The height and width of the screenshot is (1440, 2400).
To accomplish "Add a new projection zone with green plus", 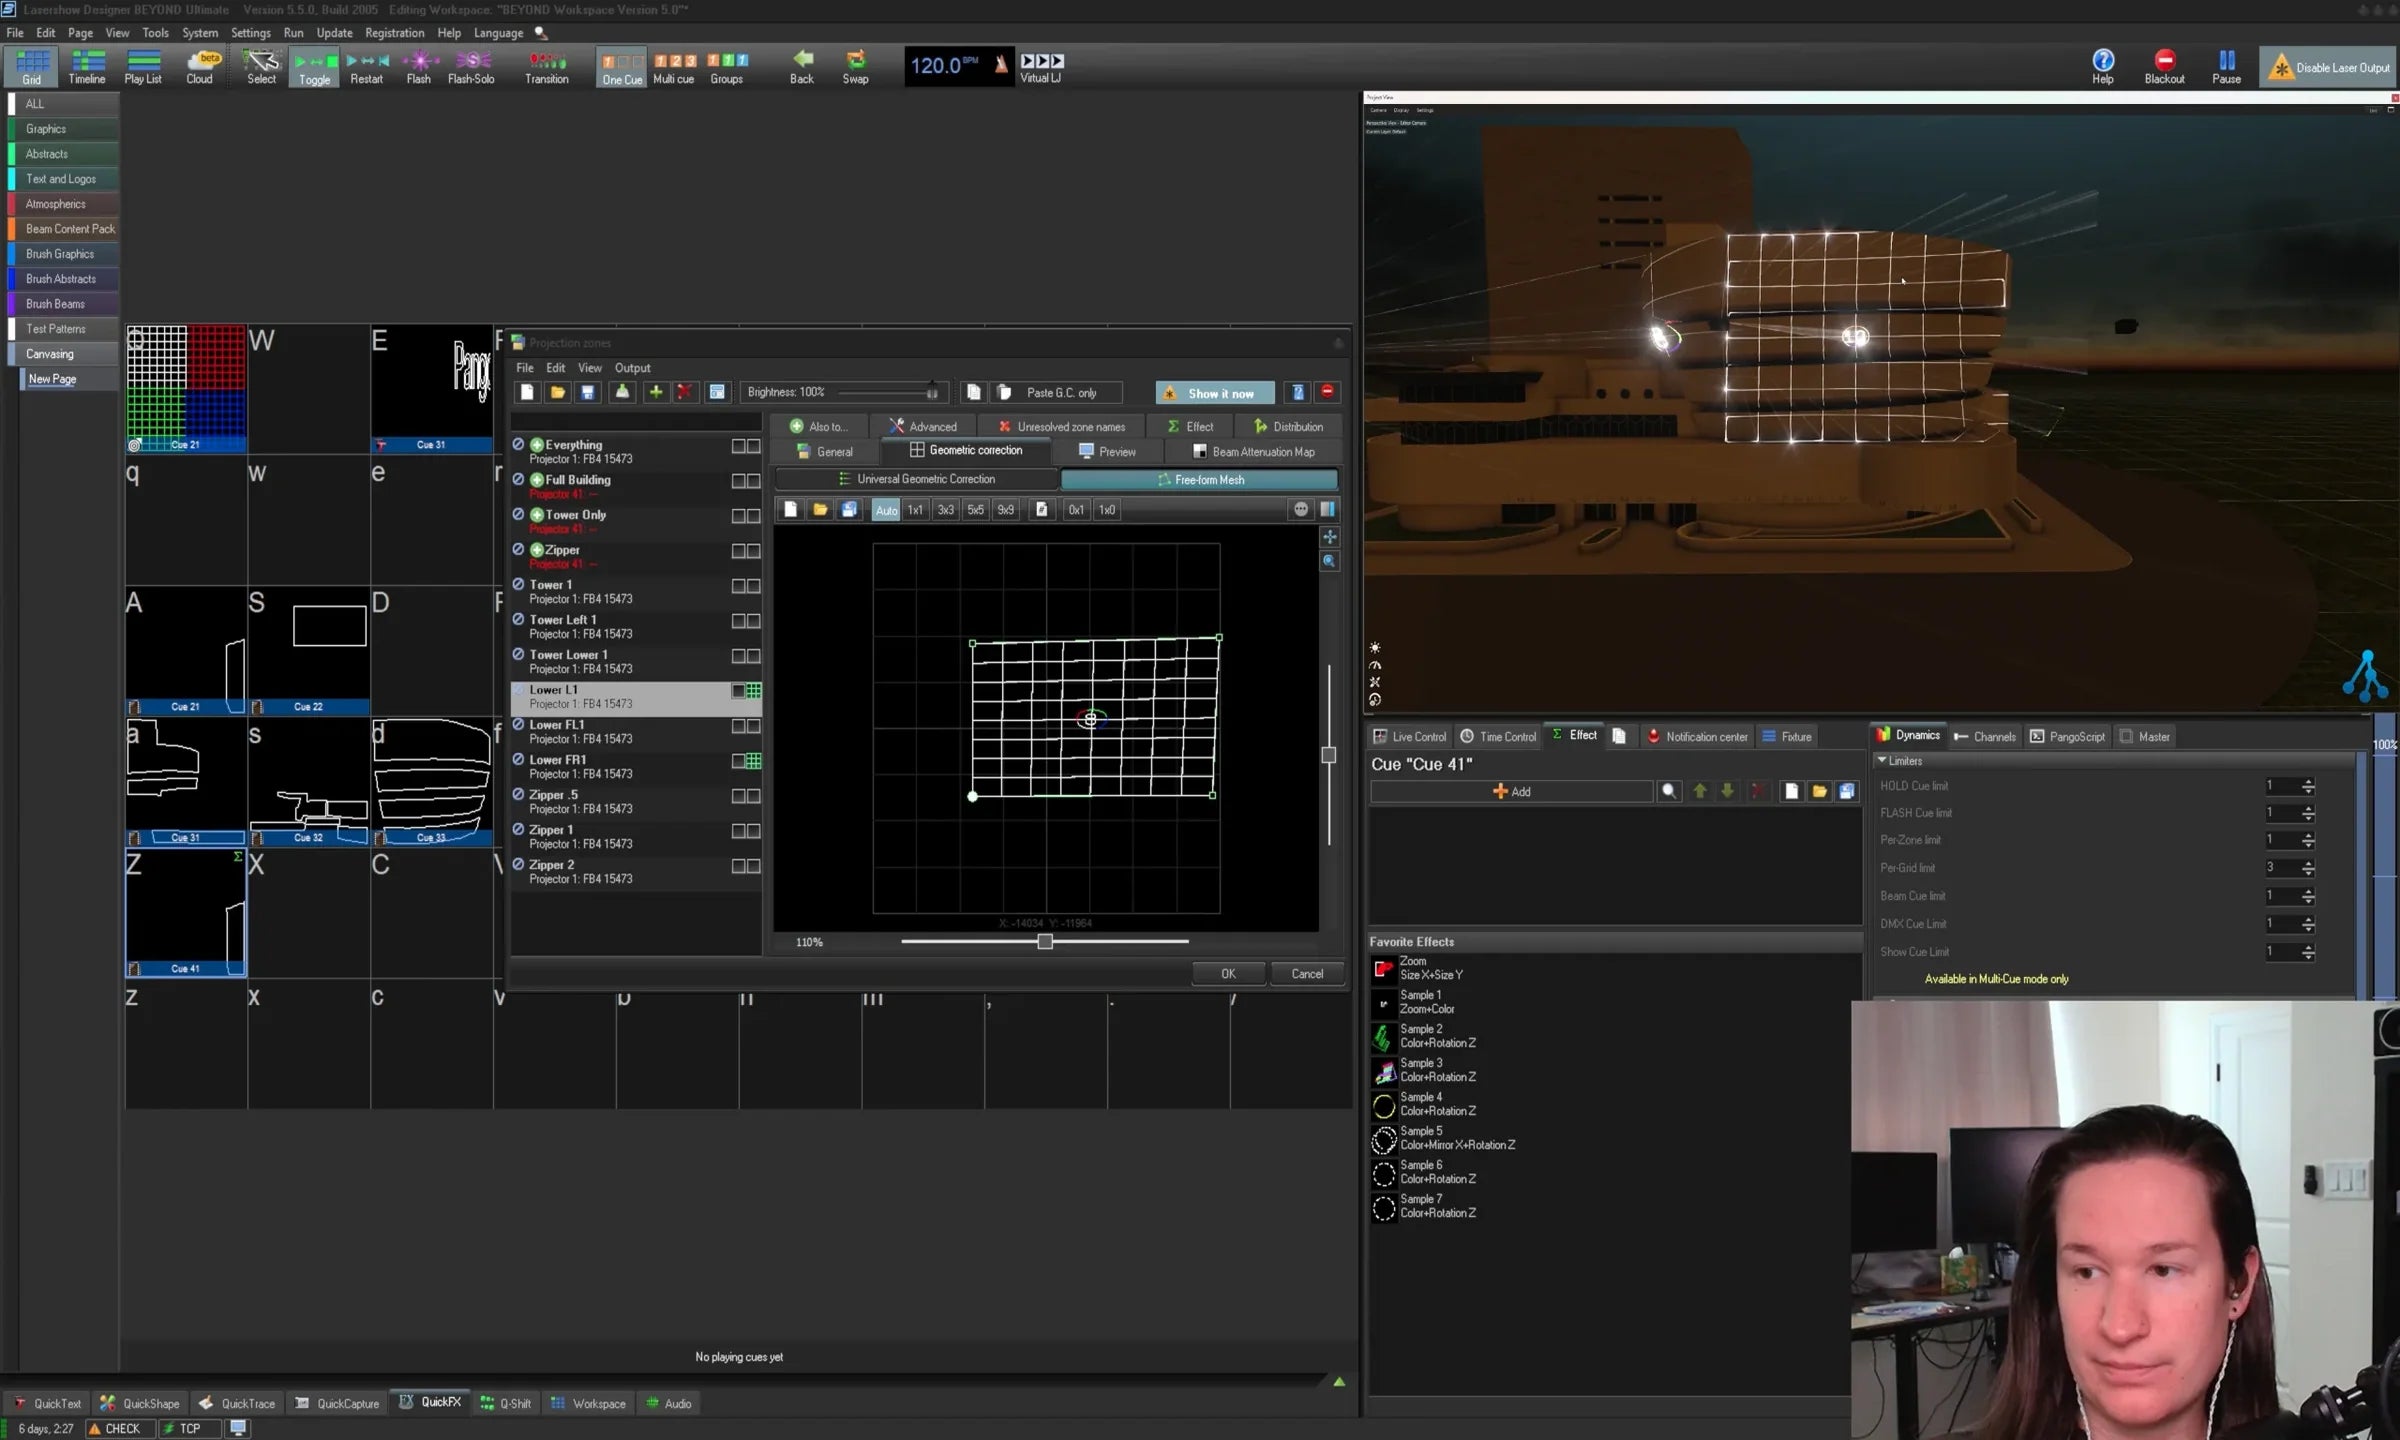I will pos(655,392).
